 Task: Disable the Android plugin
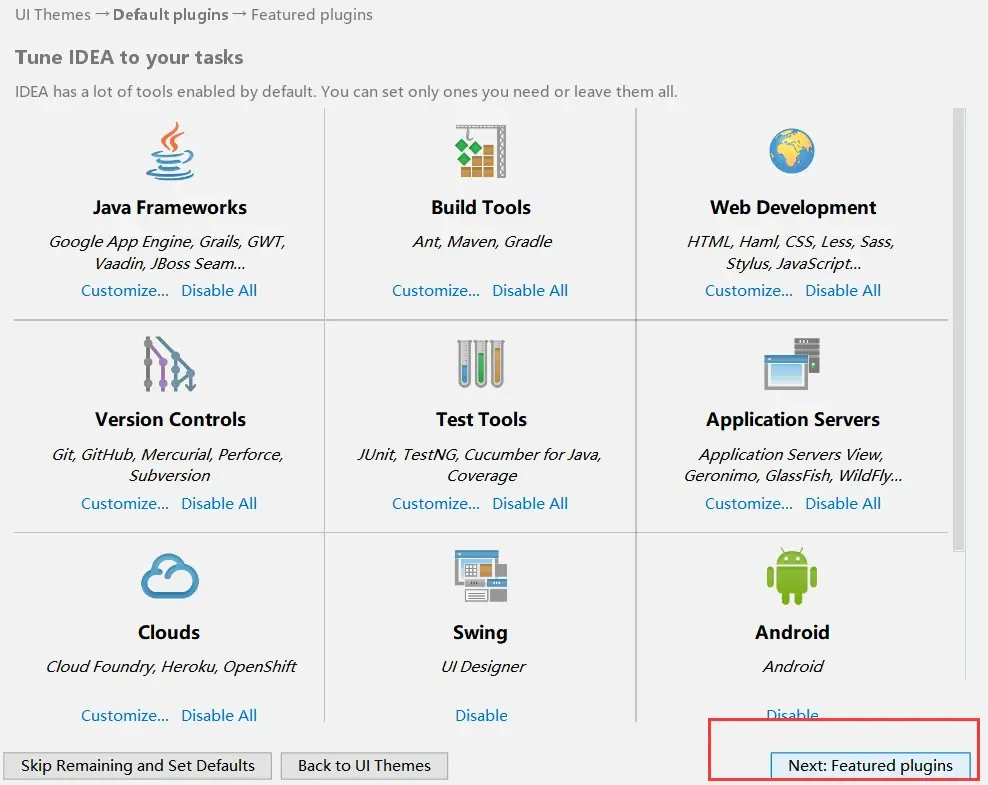point(792,714)
